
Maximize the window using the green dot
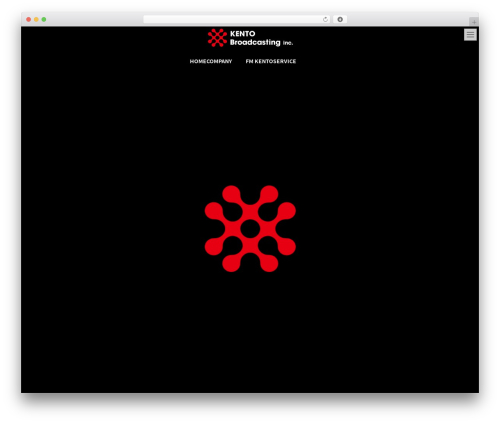pos(44,19)
